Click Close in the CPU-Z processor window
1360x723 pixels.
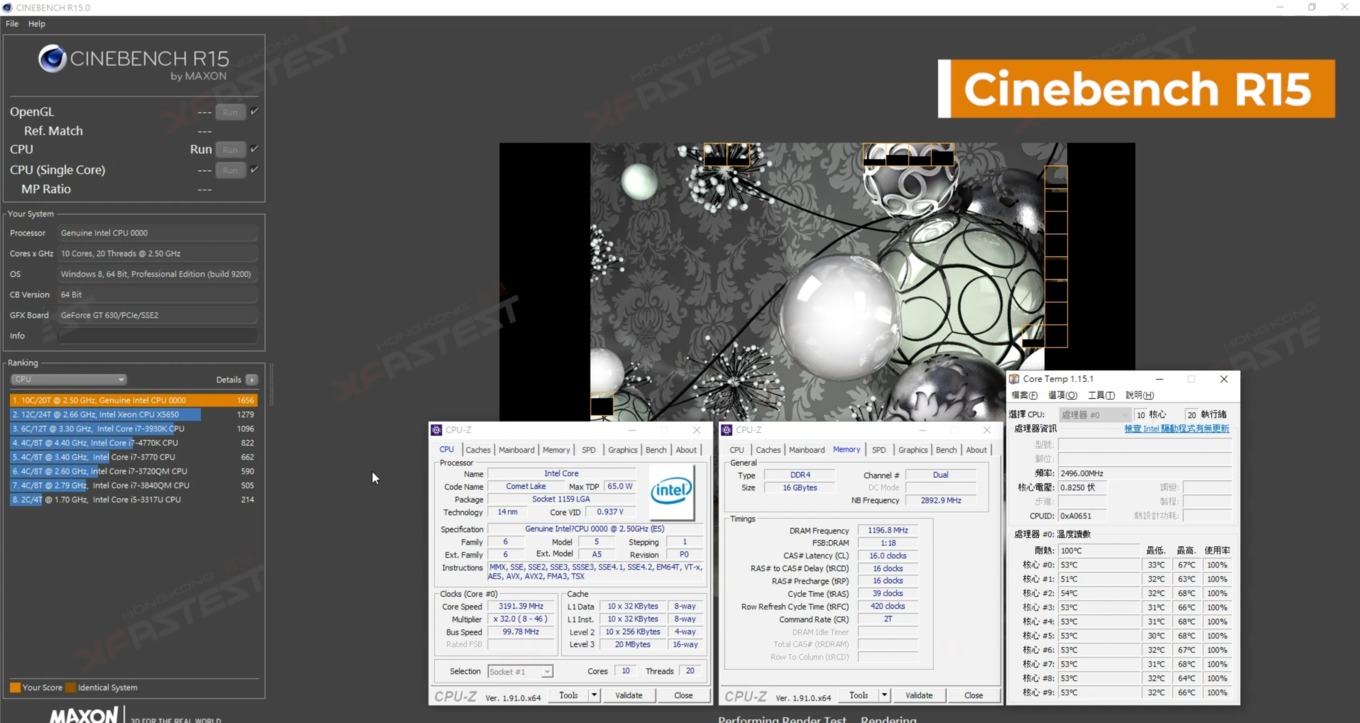[x=683, y=695]
